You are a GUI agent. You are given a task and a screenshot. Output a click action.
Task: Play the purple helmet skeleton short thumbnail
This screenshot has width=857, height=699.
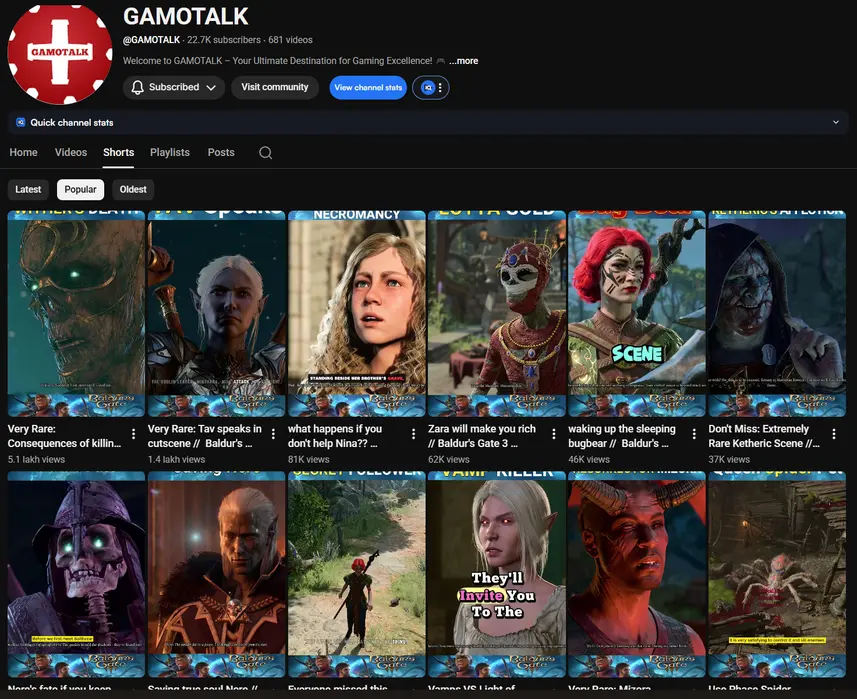(x=76, y=574)
